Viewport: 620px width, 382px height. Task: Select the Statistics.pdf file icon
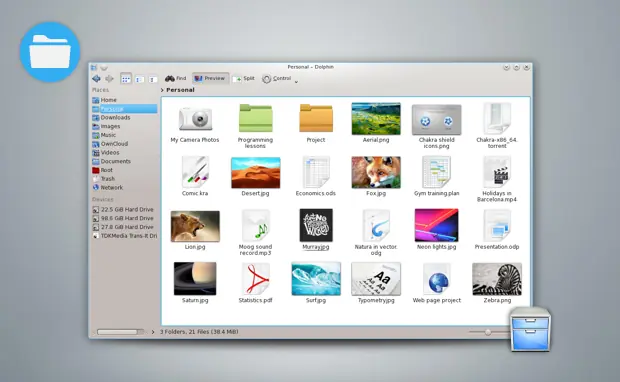pyautogui.click(x=255, y=278)
